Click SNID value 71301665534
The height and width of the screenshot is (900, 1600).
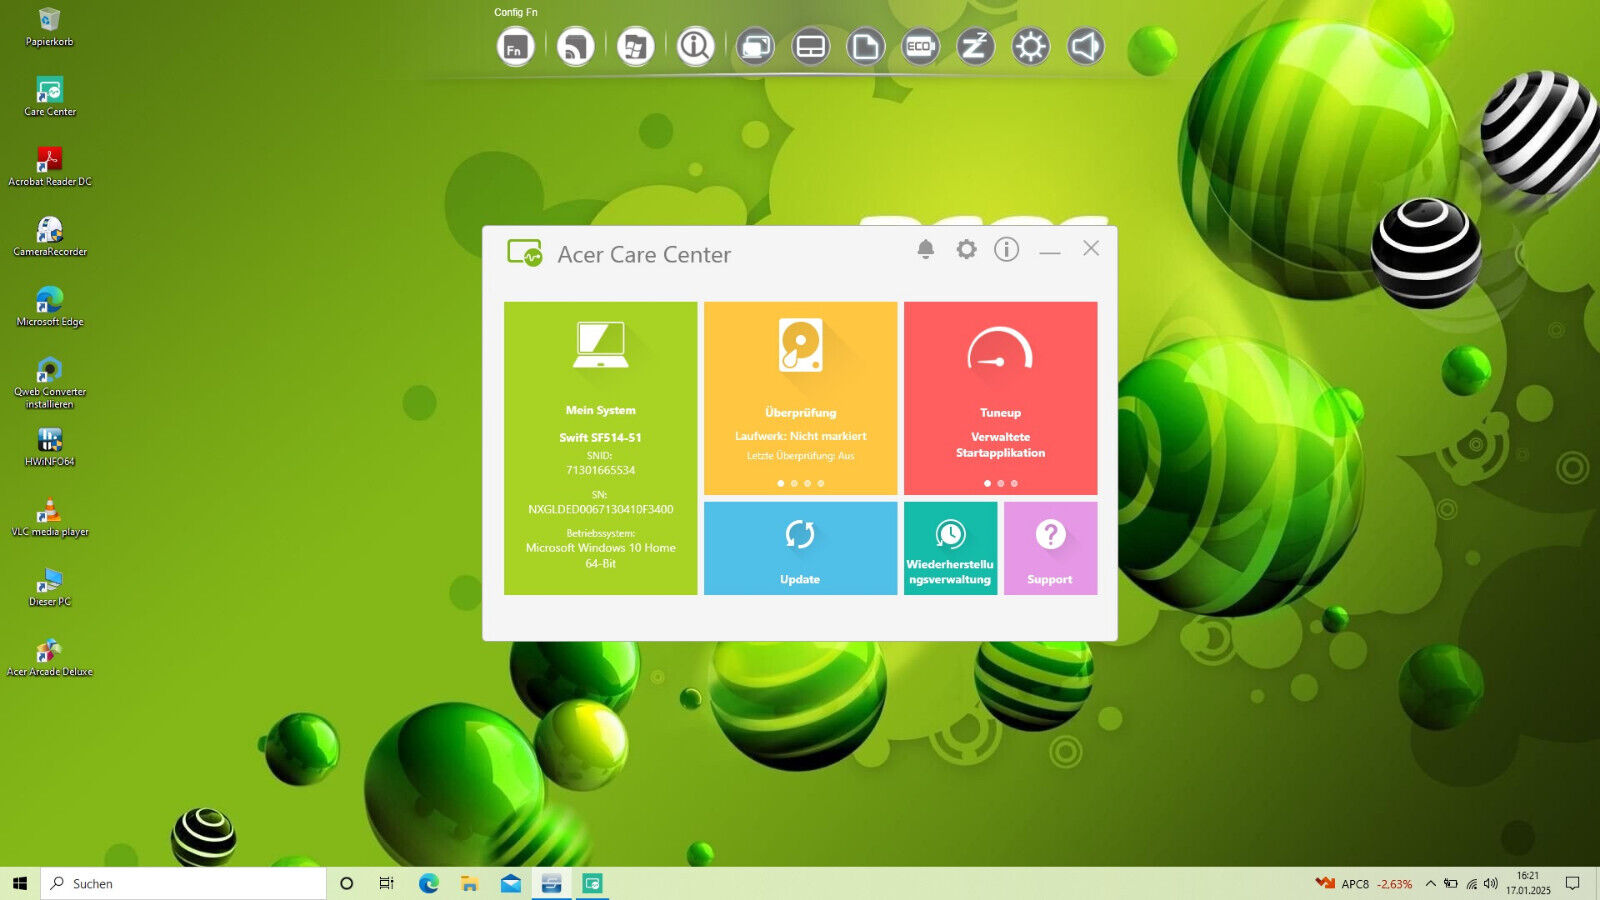pos(600,470)
